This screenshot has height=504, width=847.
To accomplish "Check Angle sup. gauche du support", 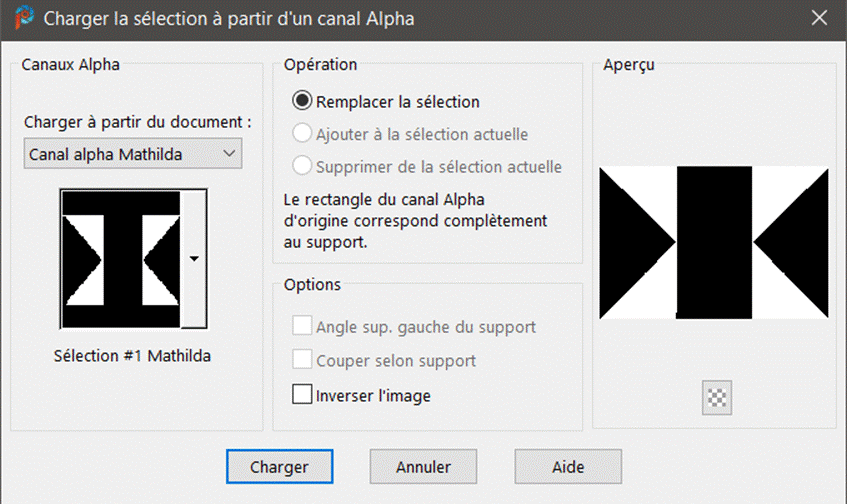I will [x=302, y=326].
